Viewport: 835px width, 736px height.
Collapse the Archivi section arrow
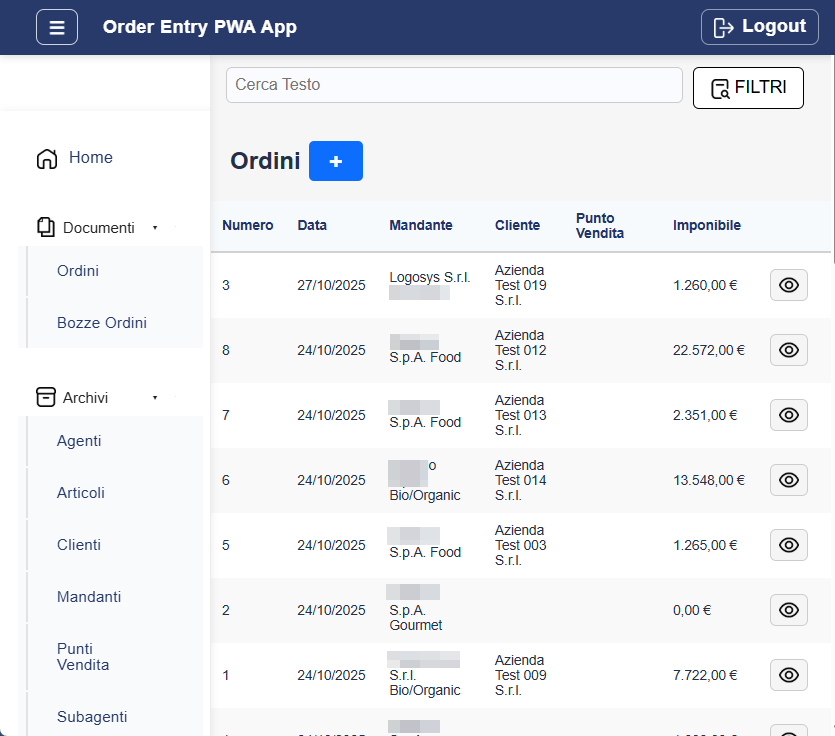(155, 397)
